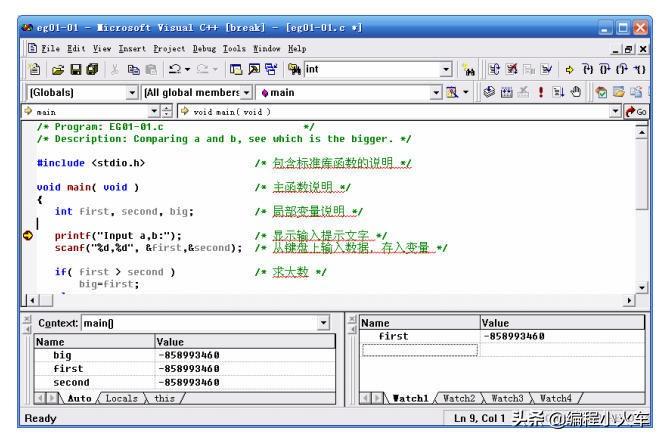The image size is (662, 440).
Task: Click the WizardBar actions wand icon
Action: pyautogui.click(x=452, y=92)
